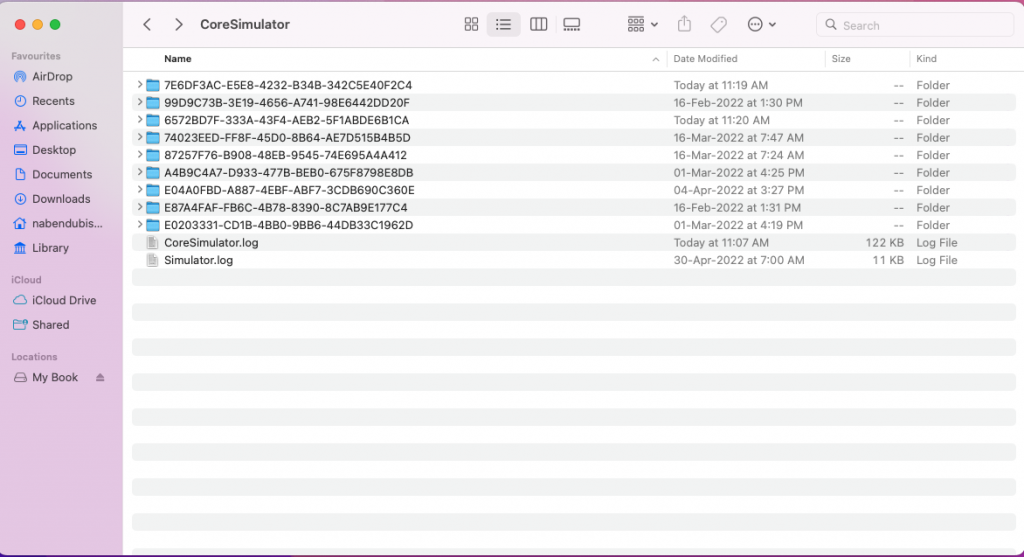Select the E04A0FBD-A887-4EBF-ABF7-3CDB690C360E folder name
Image resolution: width=1024 pixels, height=557 pixels.
coord(289,191)
